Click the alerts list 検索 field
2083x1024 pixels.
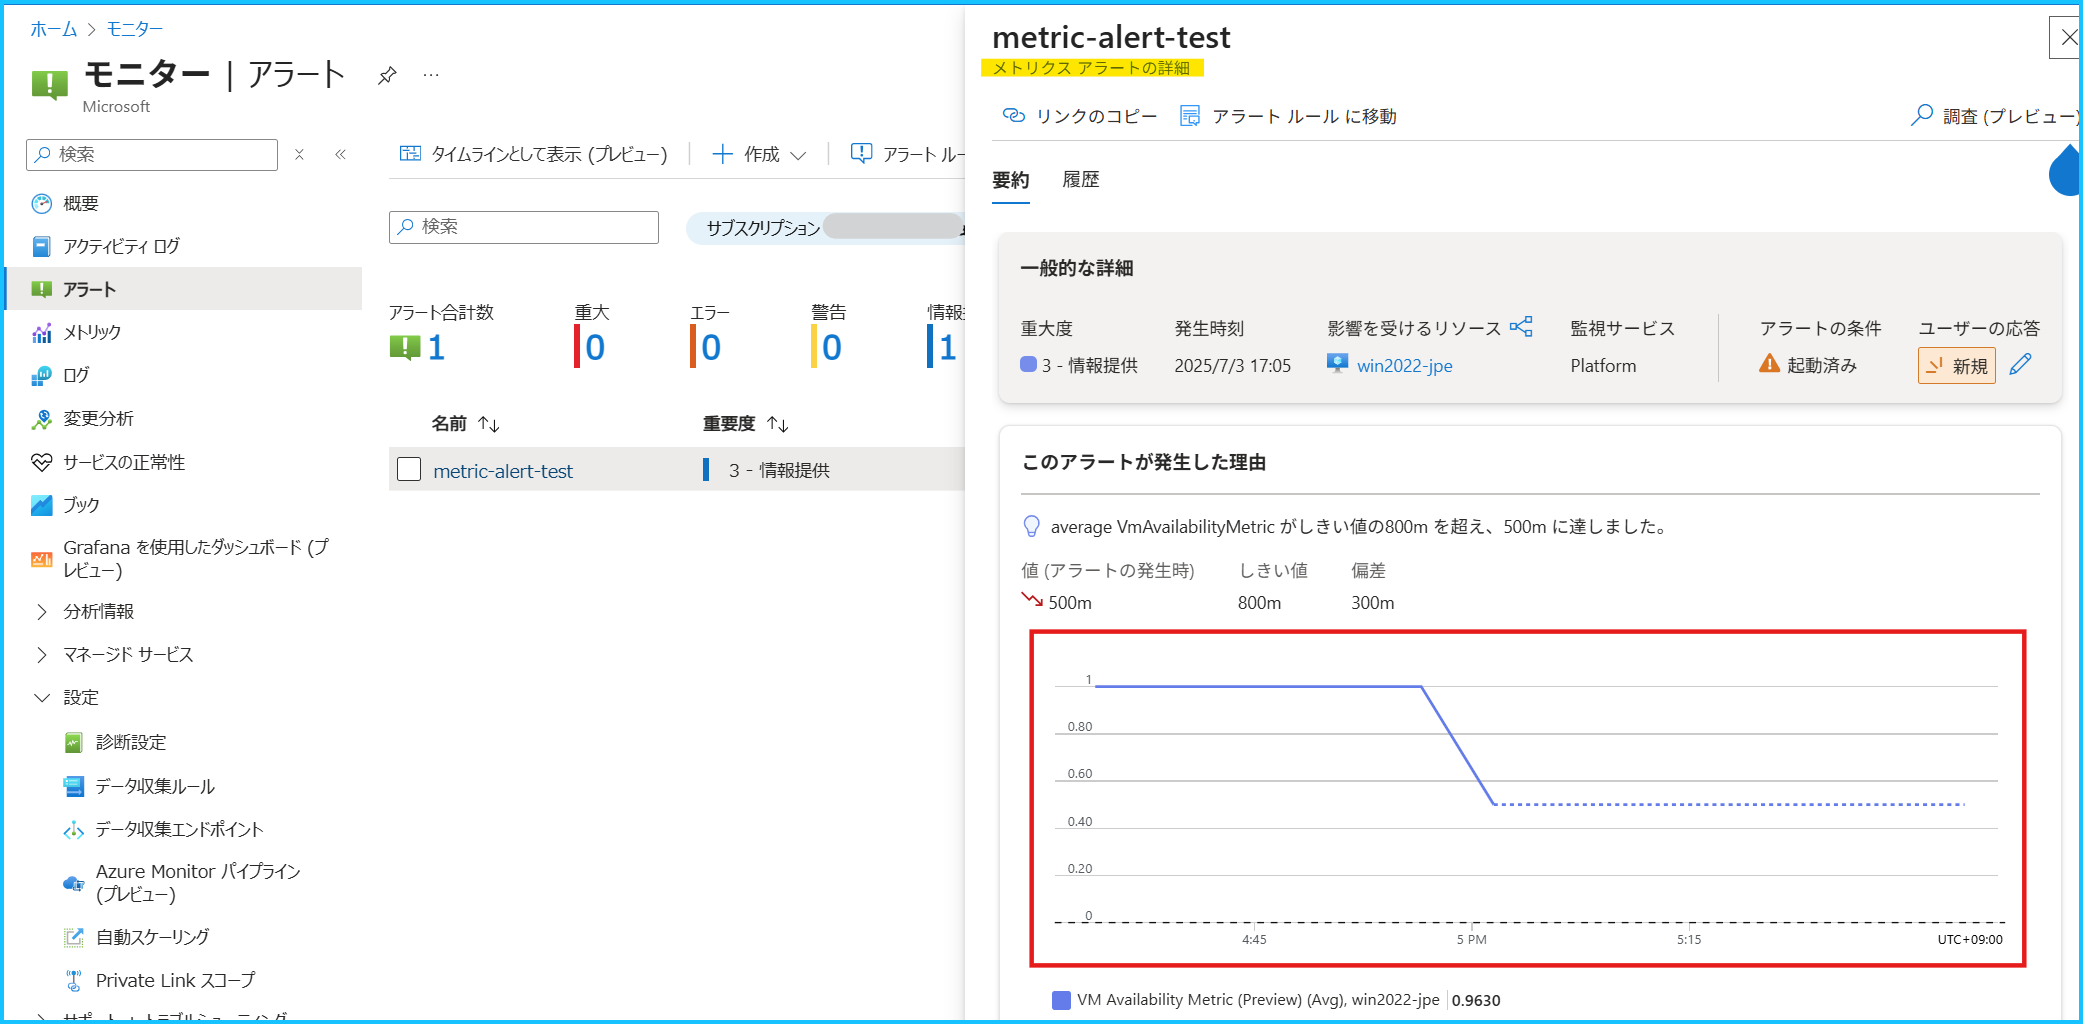(x=524, y=227)
